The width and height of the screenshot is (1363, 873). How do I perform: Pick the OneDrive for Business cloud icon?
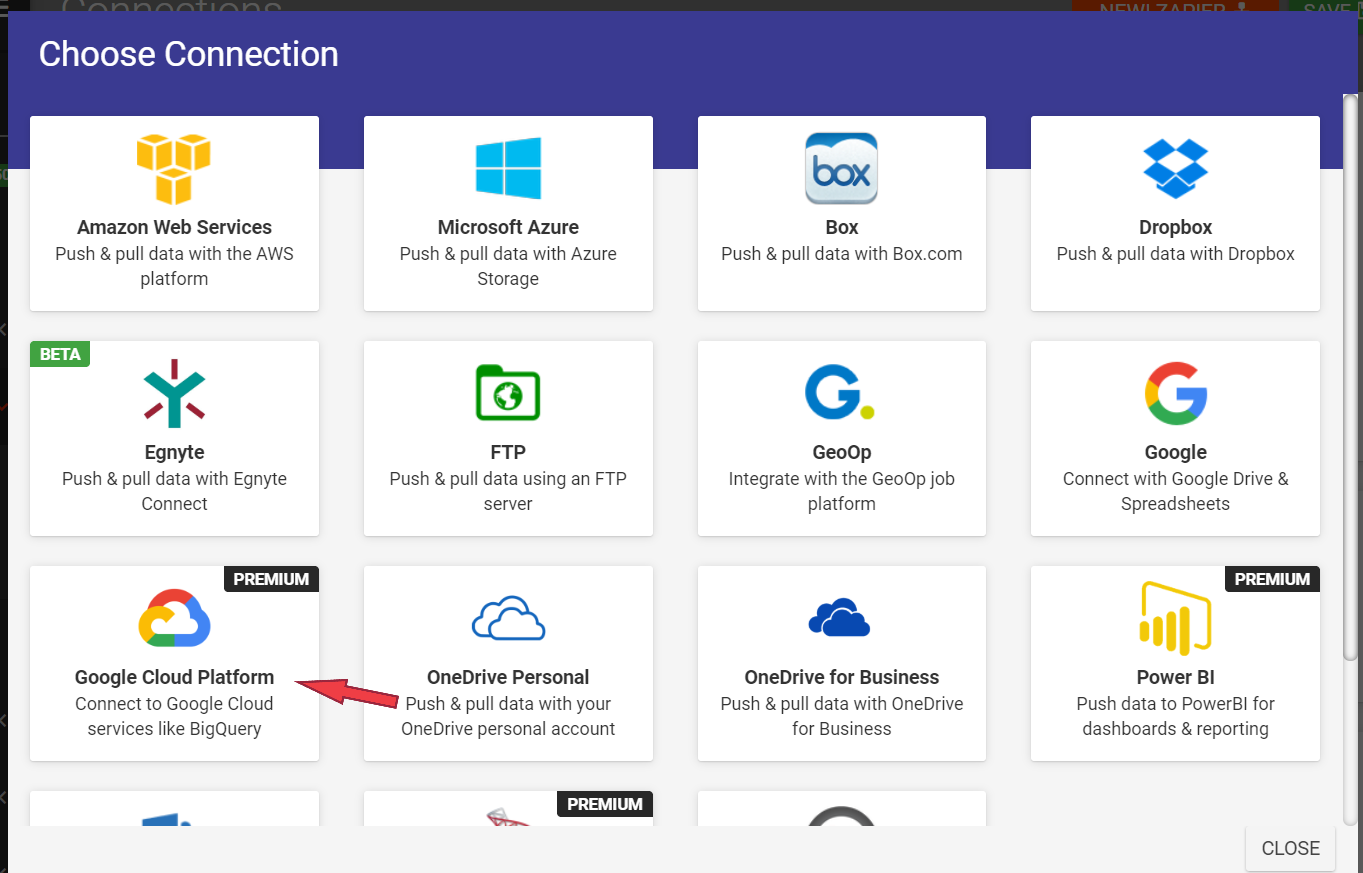point(839,617)
